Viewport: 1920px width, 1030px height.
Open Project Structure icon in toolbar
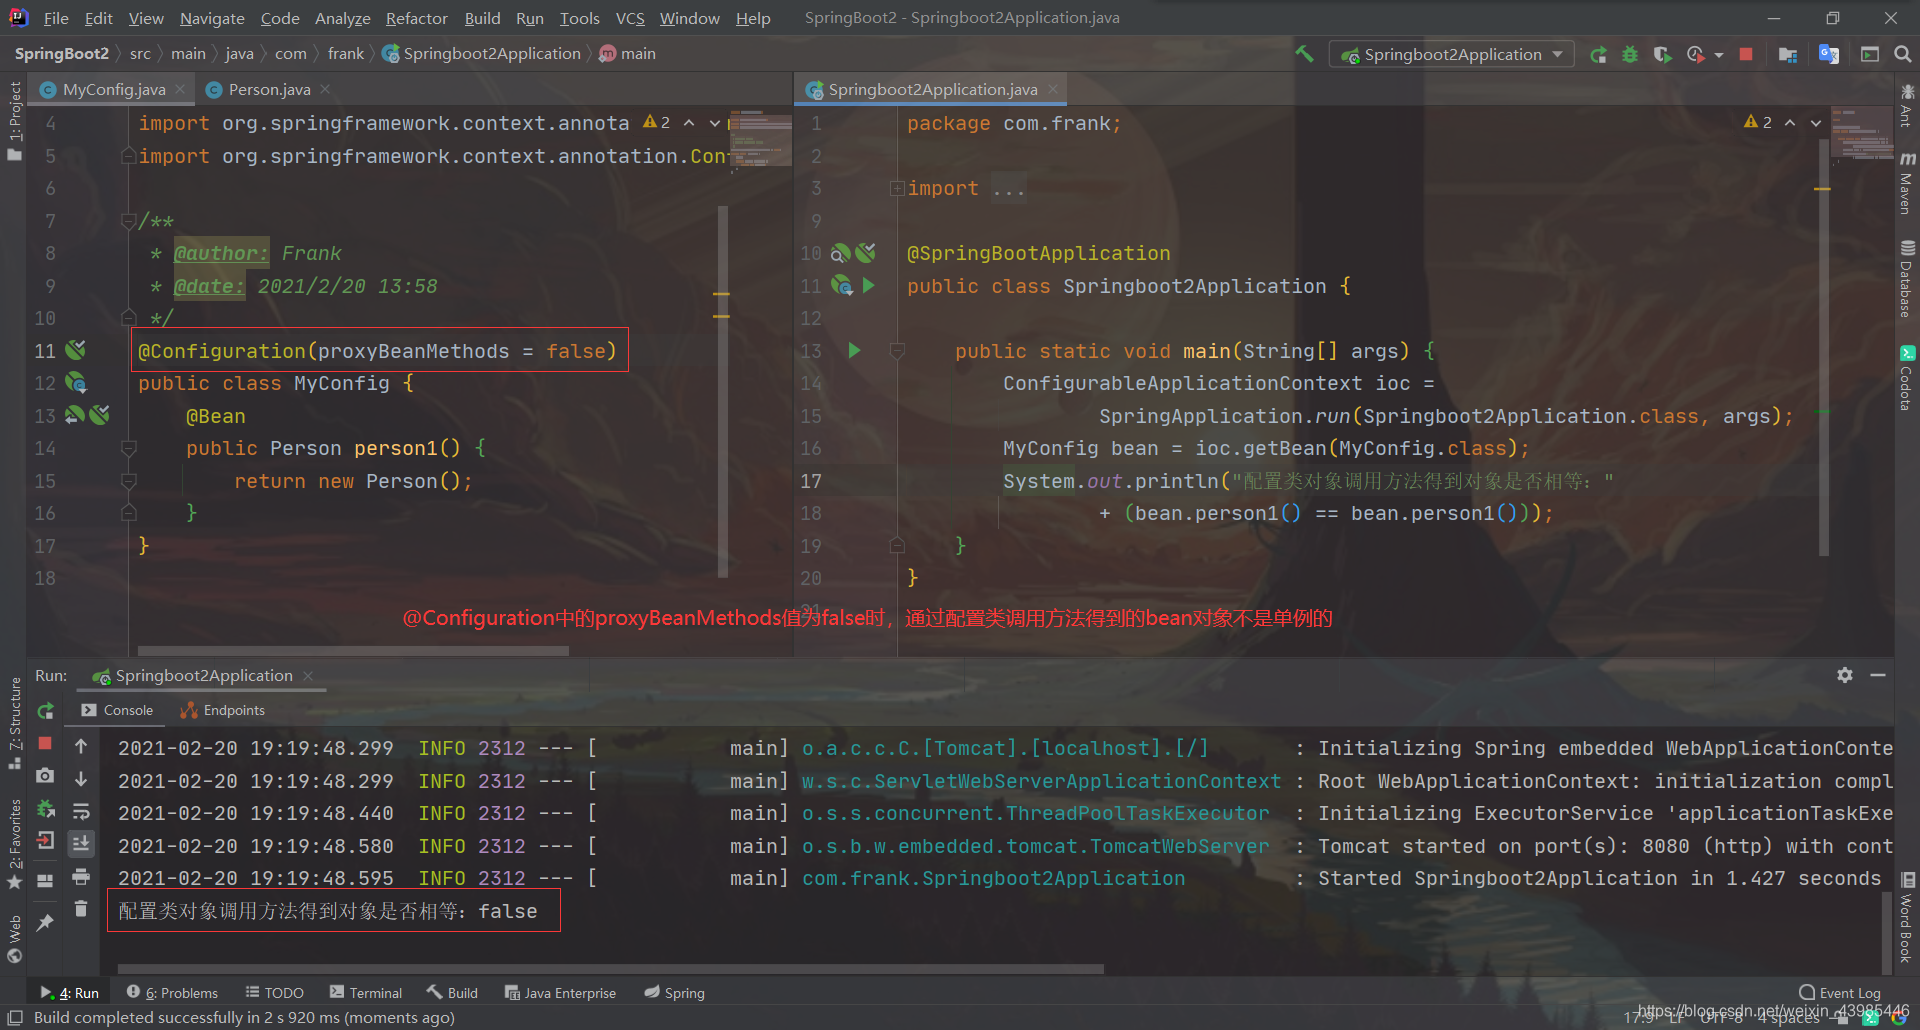(1788, 54)
